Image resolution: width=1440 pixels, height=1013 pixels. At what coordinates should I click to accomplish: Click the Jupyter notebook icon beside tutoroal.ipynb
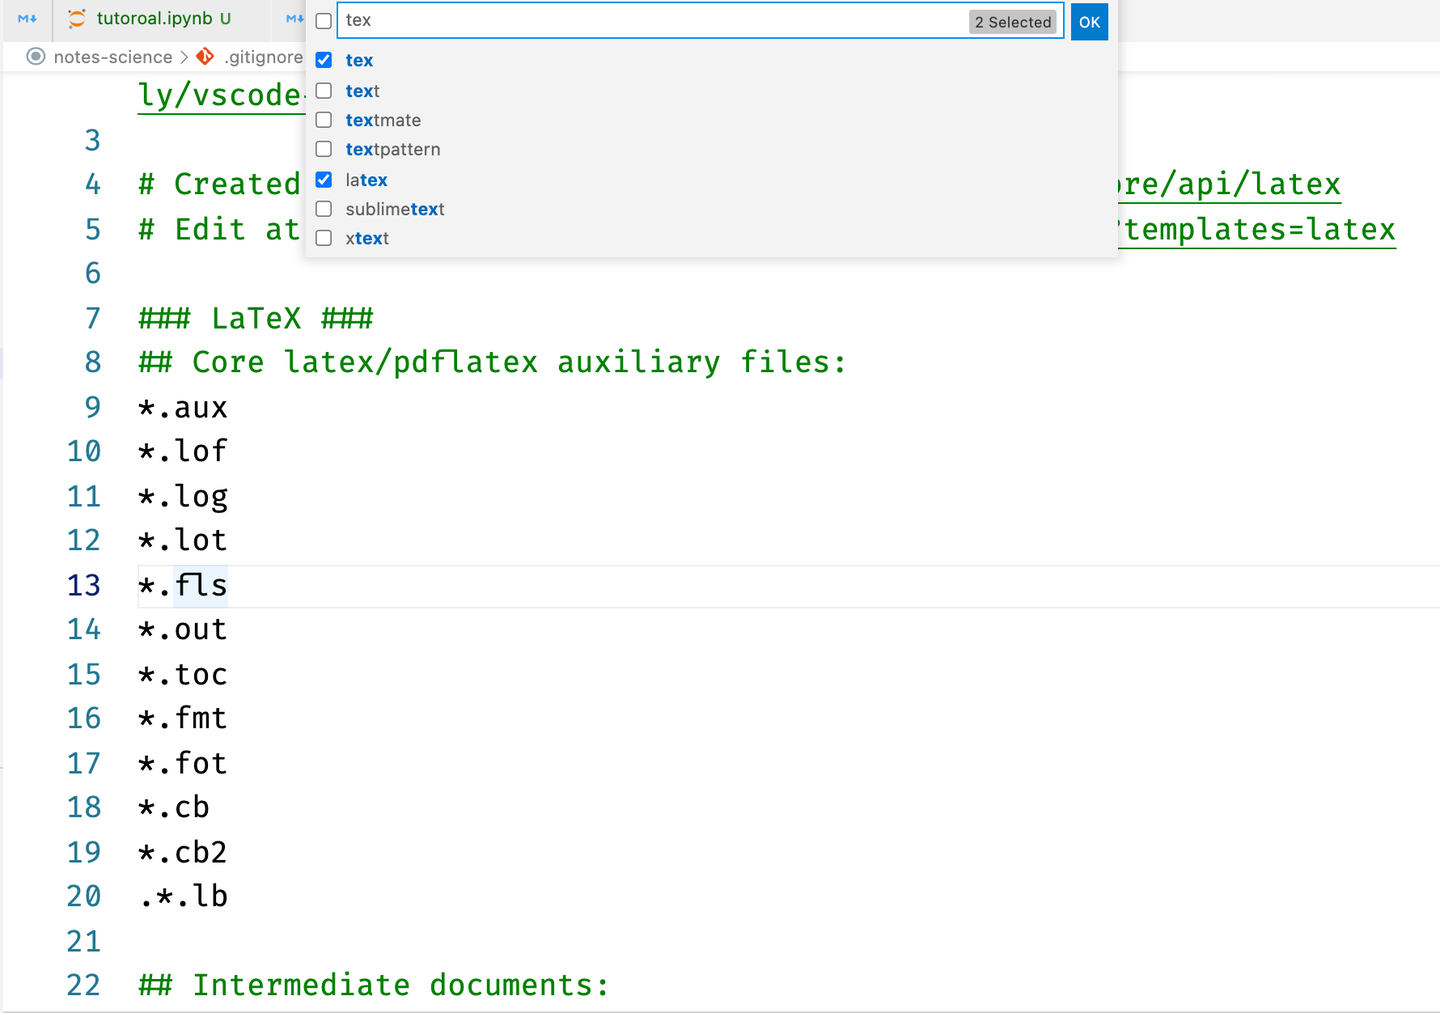pos(76,17)
